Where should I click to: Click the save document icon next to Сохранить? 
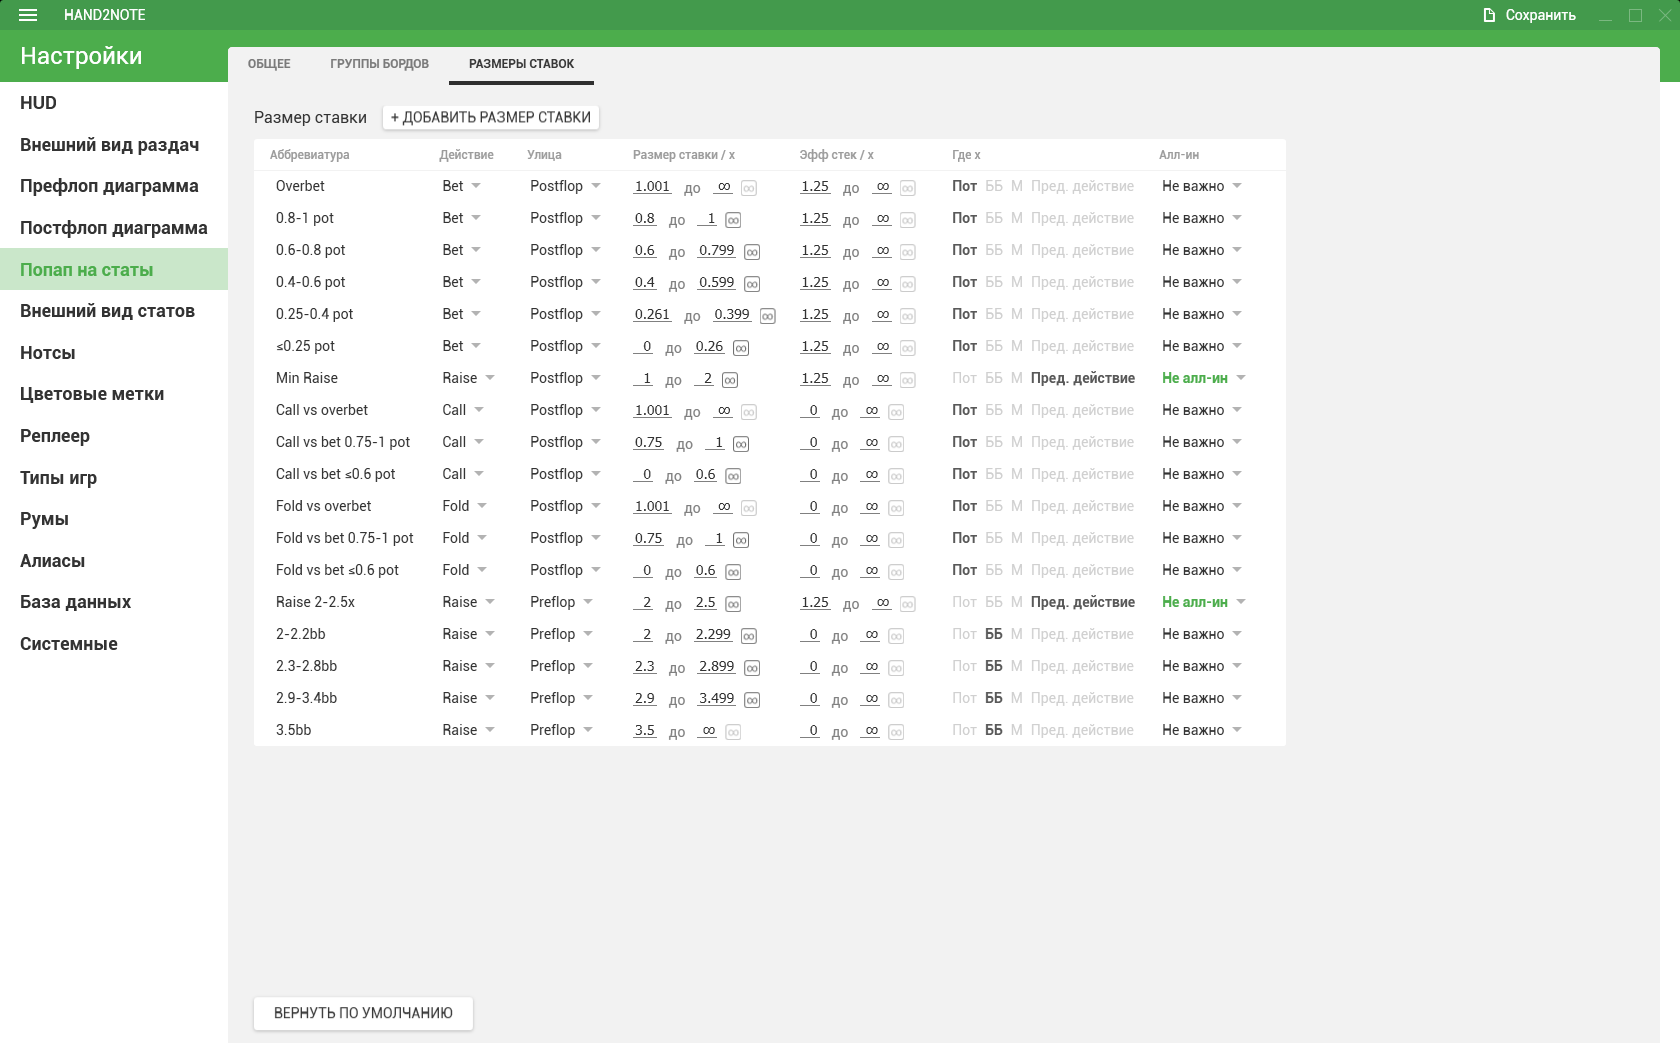coord(1489,15)
